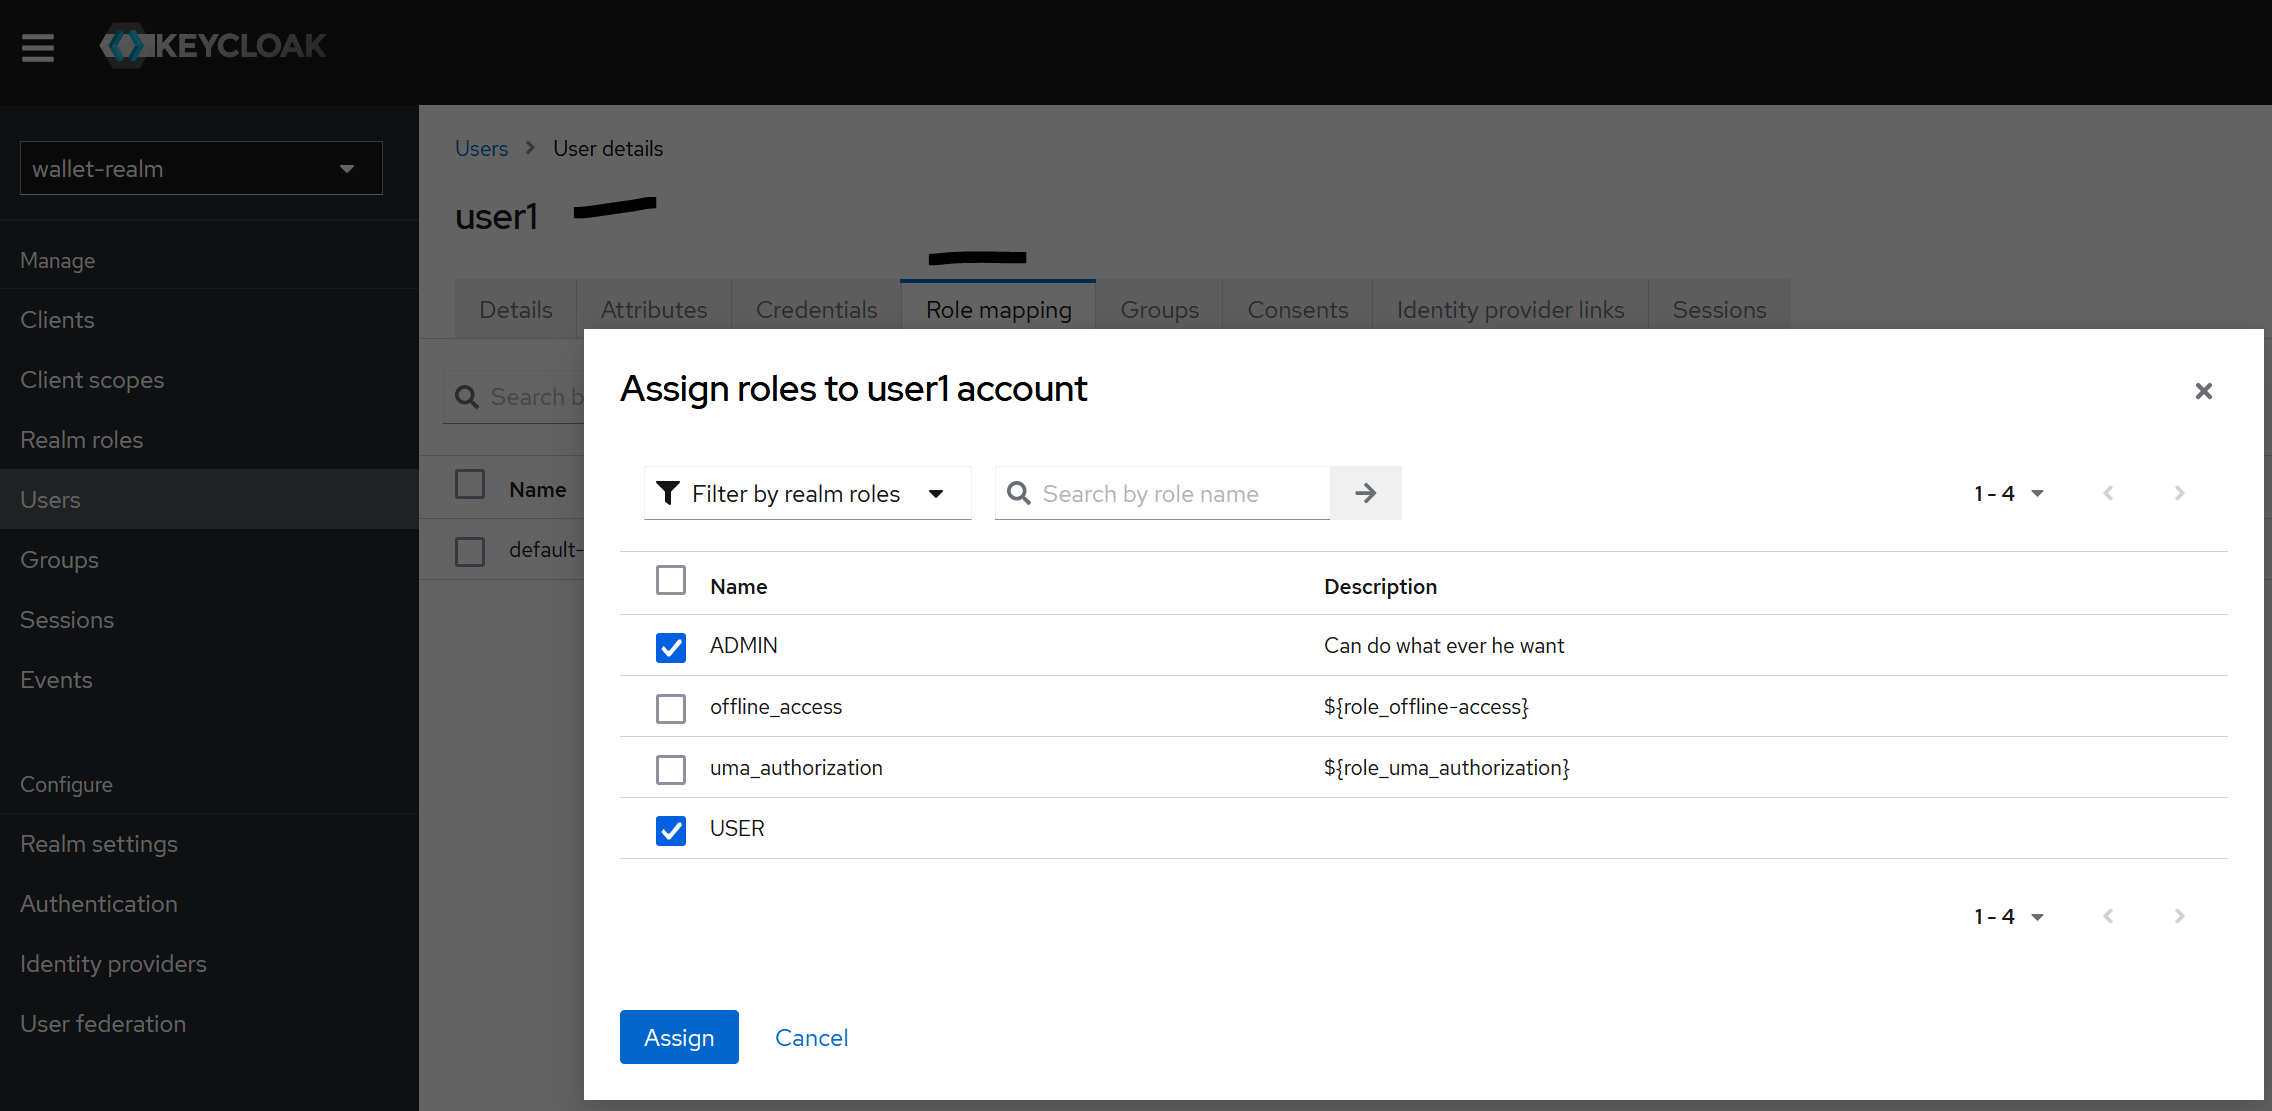Click the search arrow submit button
This screenshot has width=2272, height=1111.
[x=1365, y=493]
